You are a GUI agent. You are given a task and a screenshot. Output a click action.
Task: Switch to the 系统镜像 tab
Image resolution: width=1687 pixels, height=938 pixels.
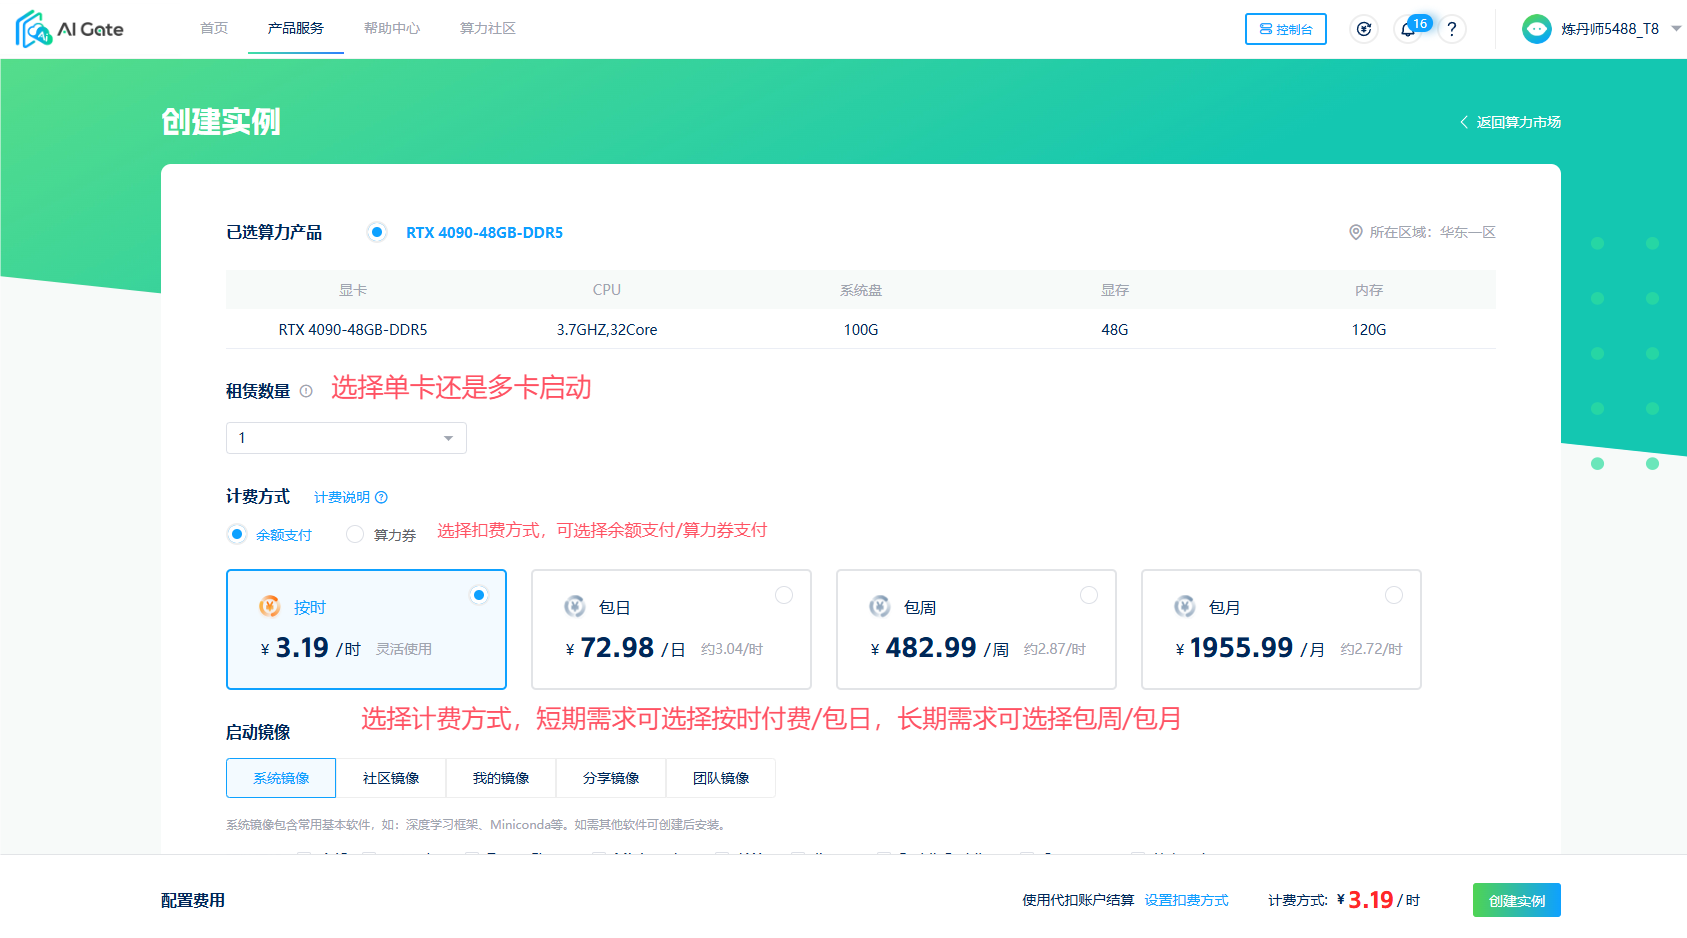click(x=281, y=778)
